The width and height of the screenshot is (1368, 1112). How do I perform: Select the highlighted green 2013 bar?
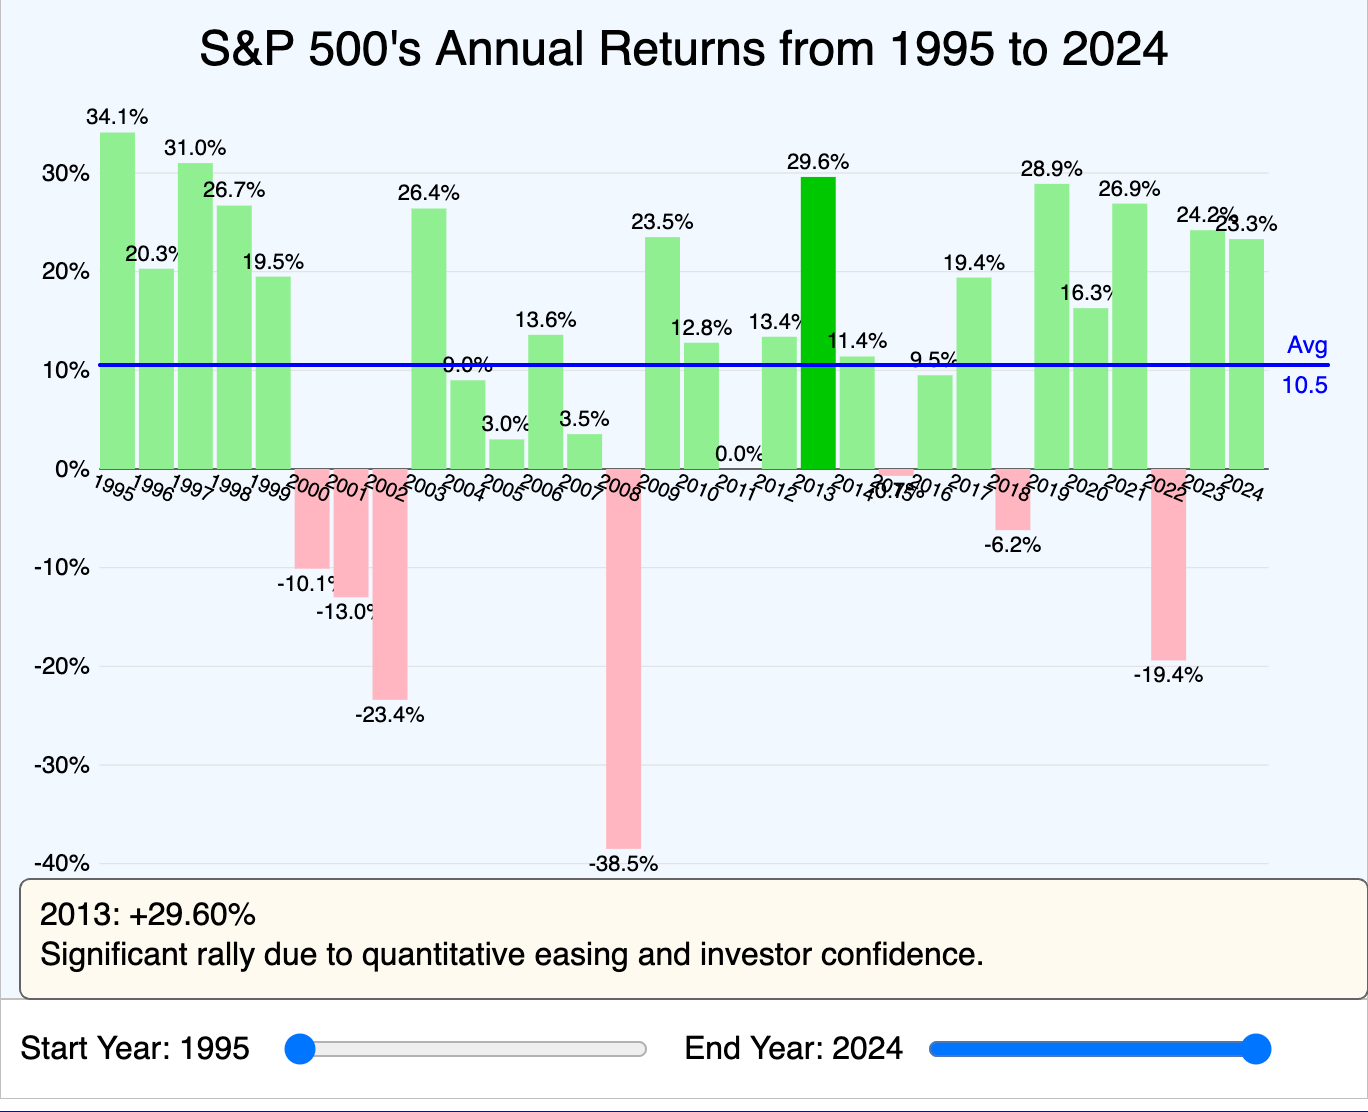point(817,320)
